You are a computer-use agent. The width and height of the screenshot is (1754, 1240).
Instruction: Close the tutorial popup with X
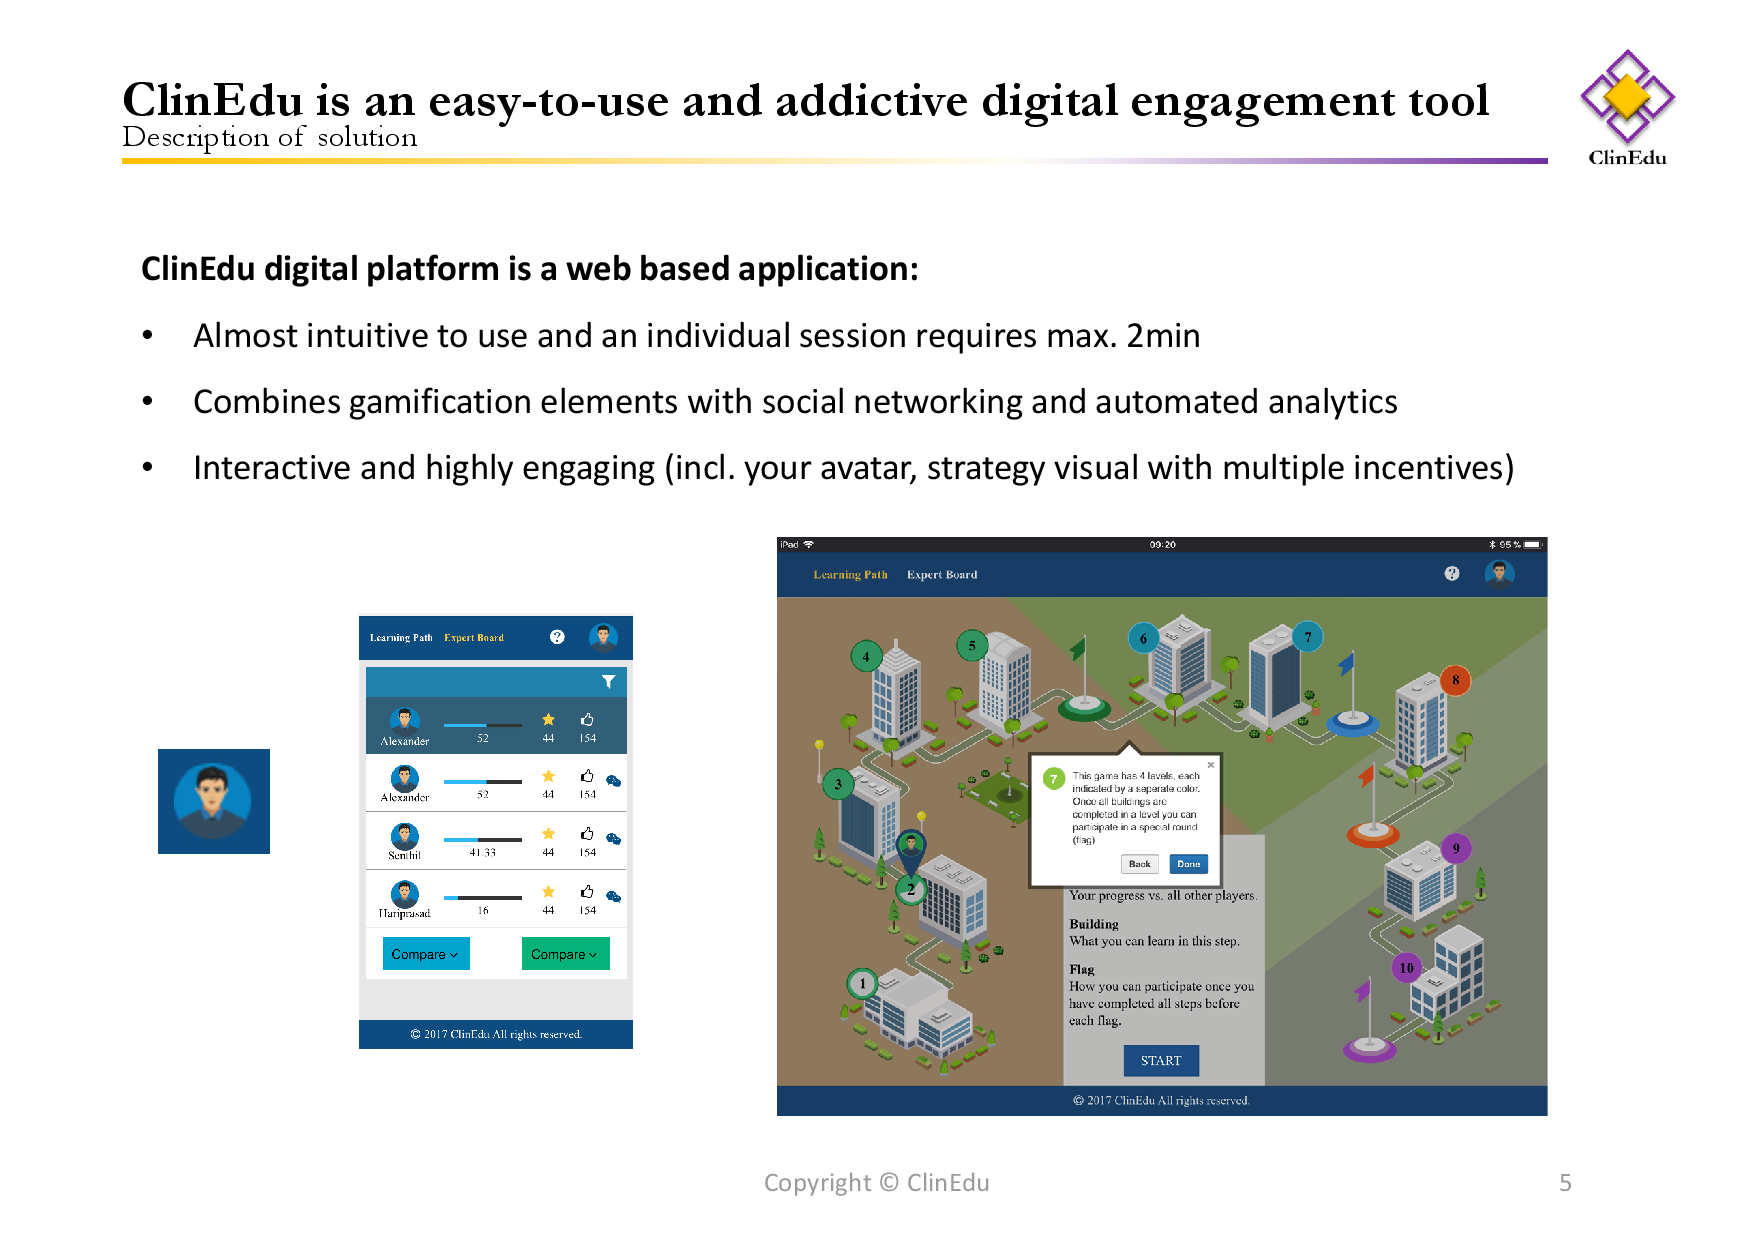[x=1210, y=765]
